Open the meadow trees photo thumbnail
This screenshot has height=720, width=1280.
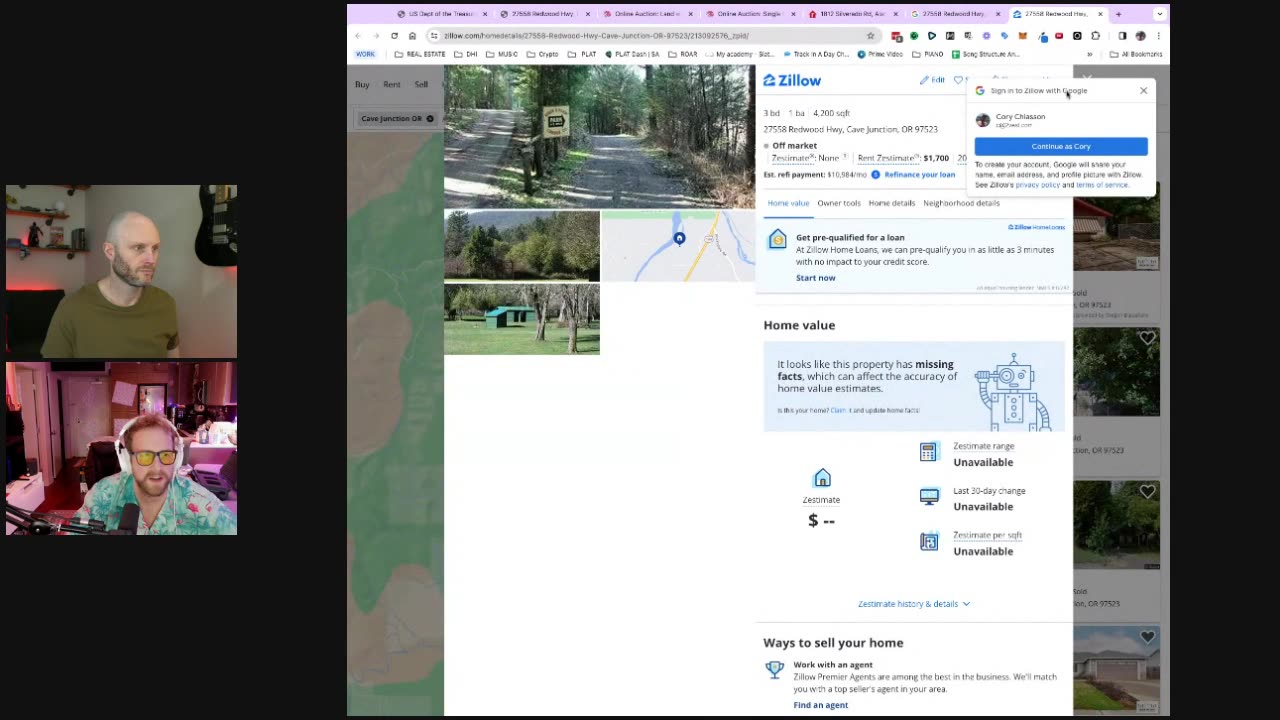[522, 246]
